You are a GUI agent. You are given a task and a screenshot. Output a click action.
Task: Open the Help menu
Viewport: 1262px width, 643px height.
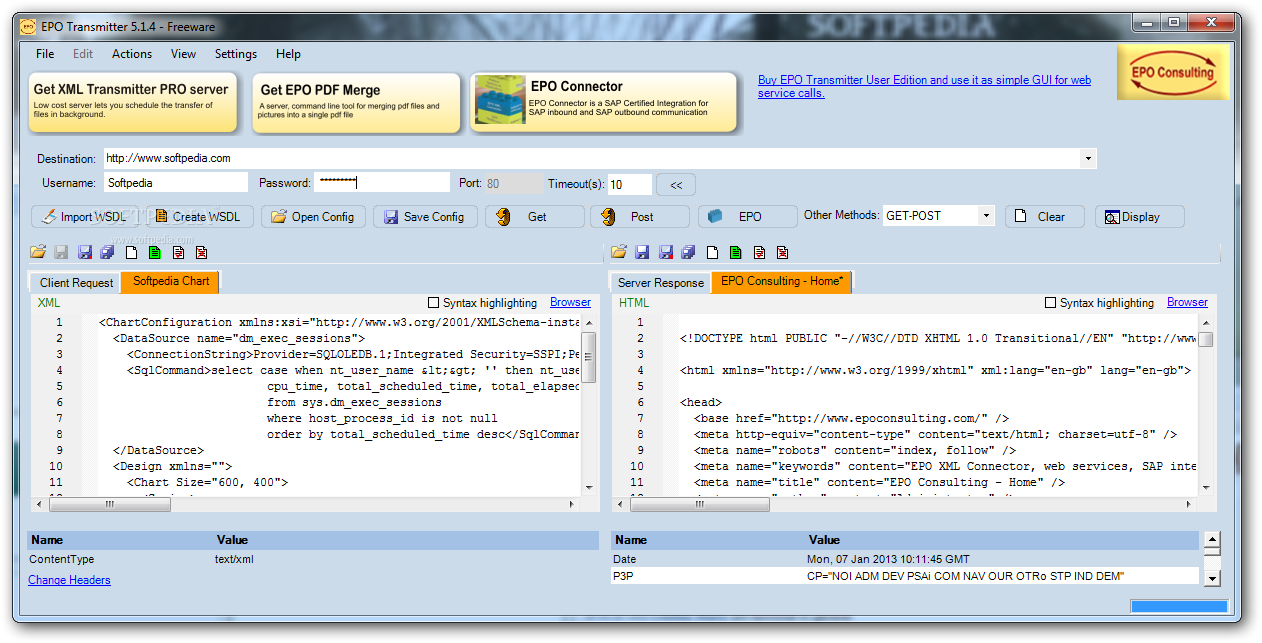tap(288, 54)
